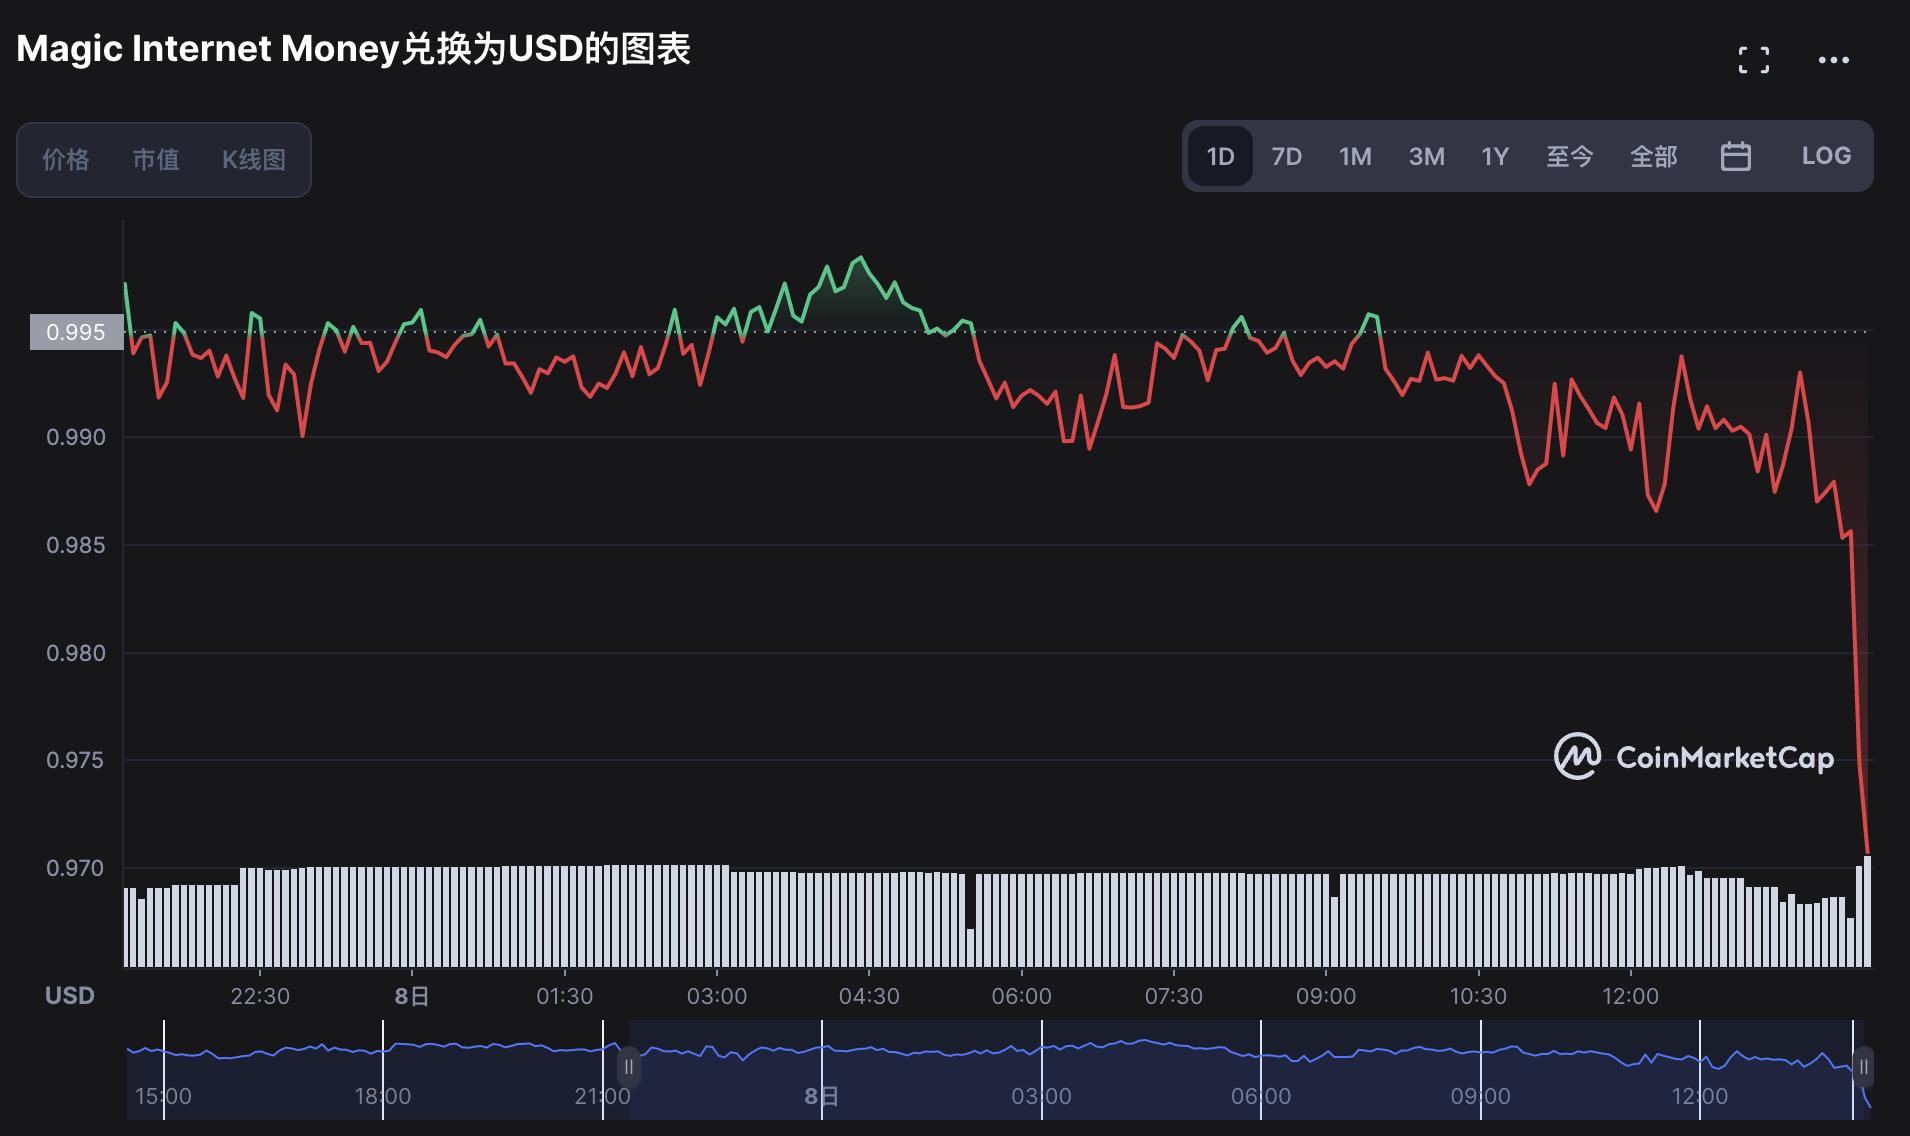
Task: Enter fullscreen chart mode
Action: [x=1753, y=60]
